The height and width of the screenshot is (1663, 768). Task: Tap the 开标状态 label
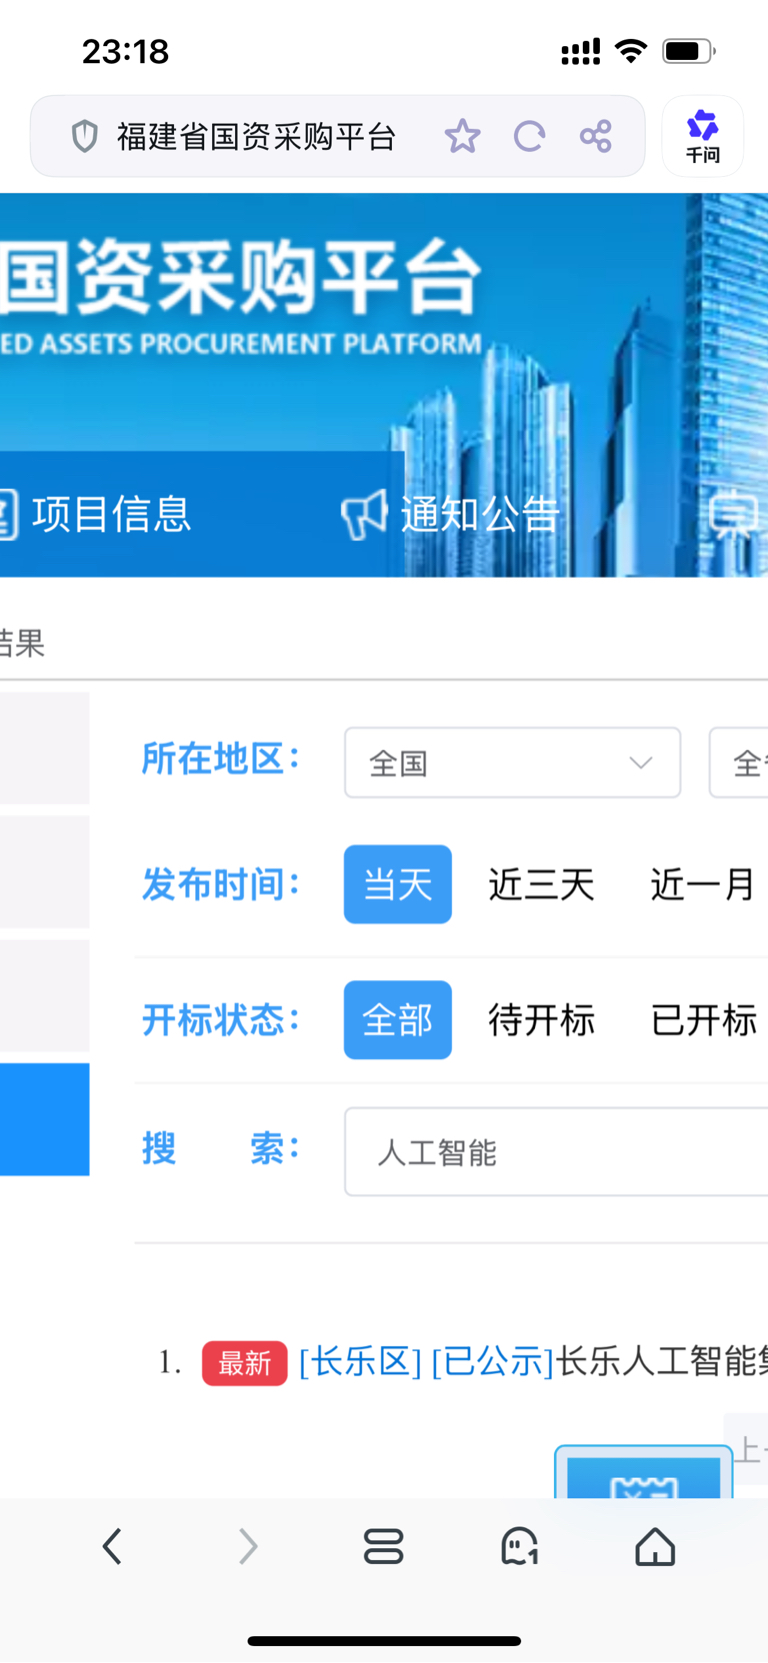point(221,1020)
